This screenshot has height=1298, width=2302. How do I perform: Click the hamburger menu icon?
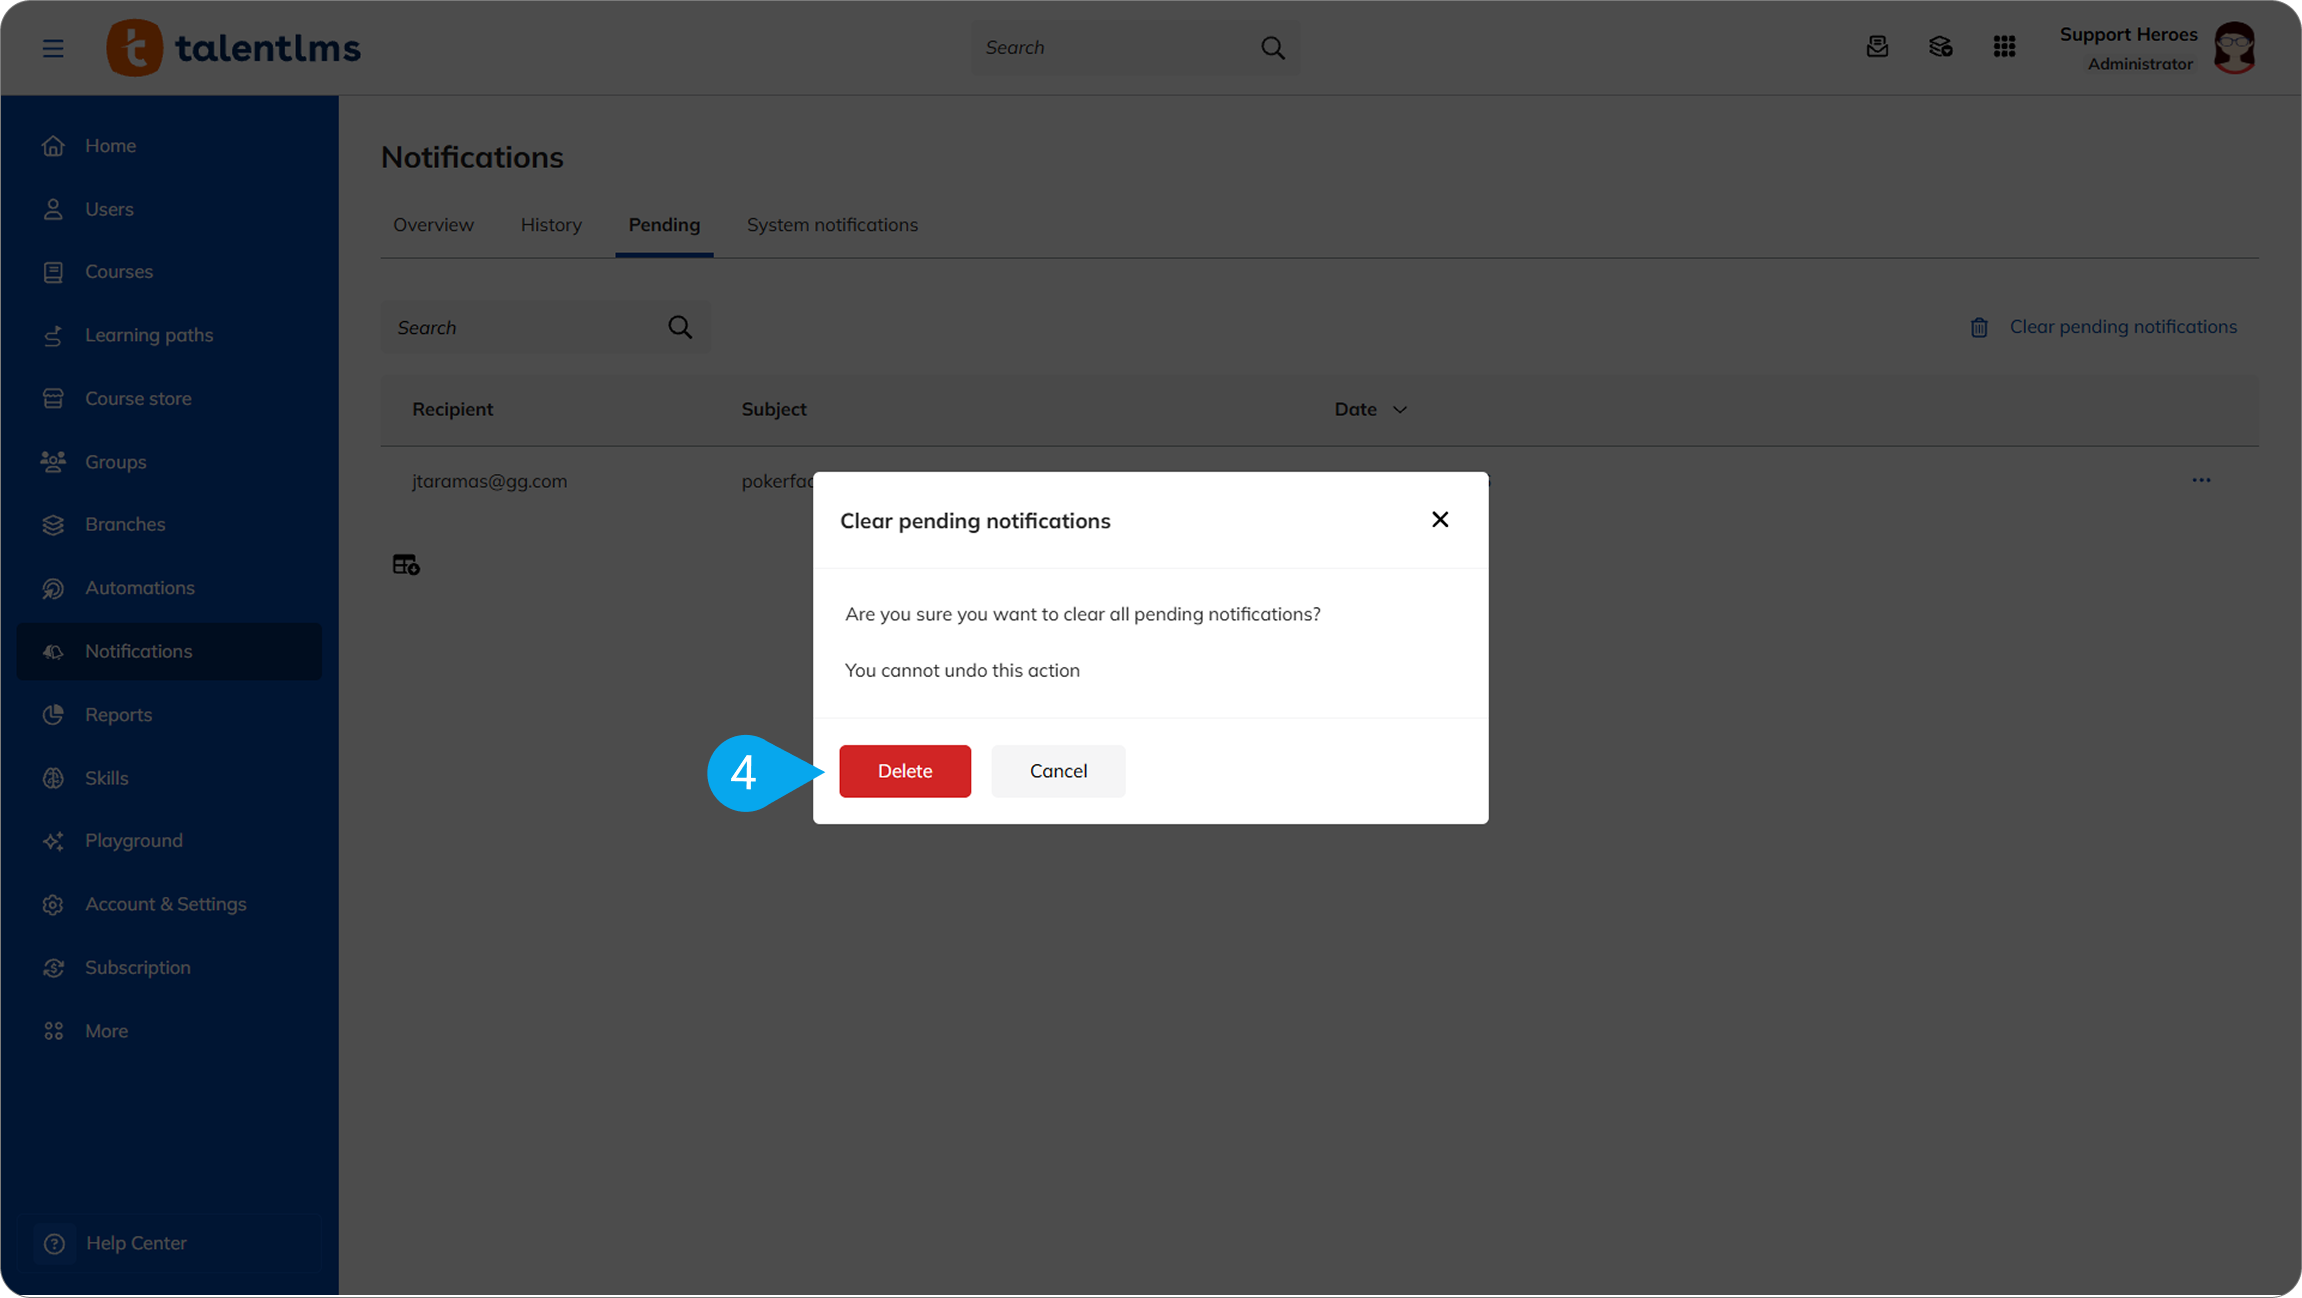[x=53, y=48]
